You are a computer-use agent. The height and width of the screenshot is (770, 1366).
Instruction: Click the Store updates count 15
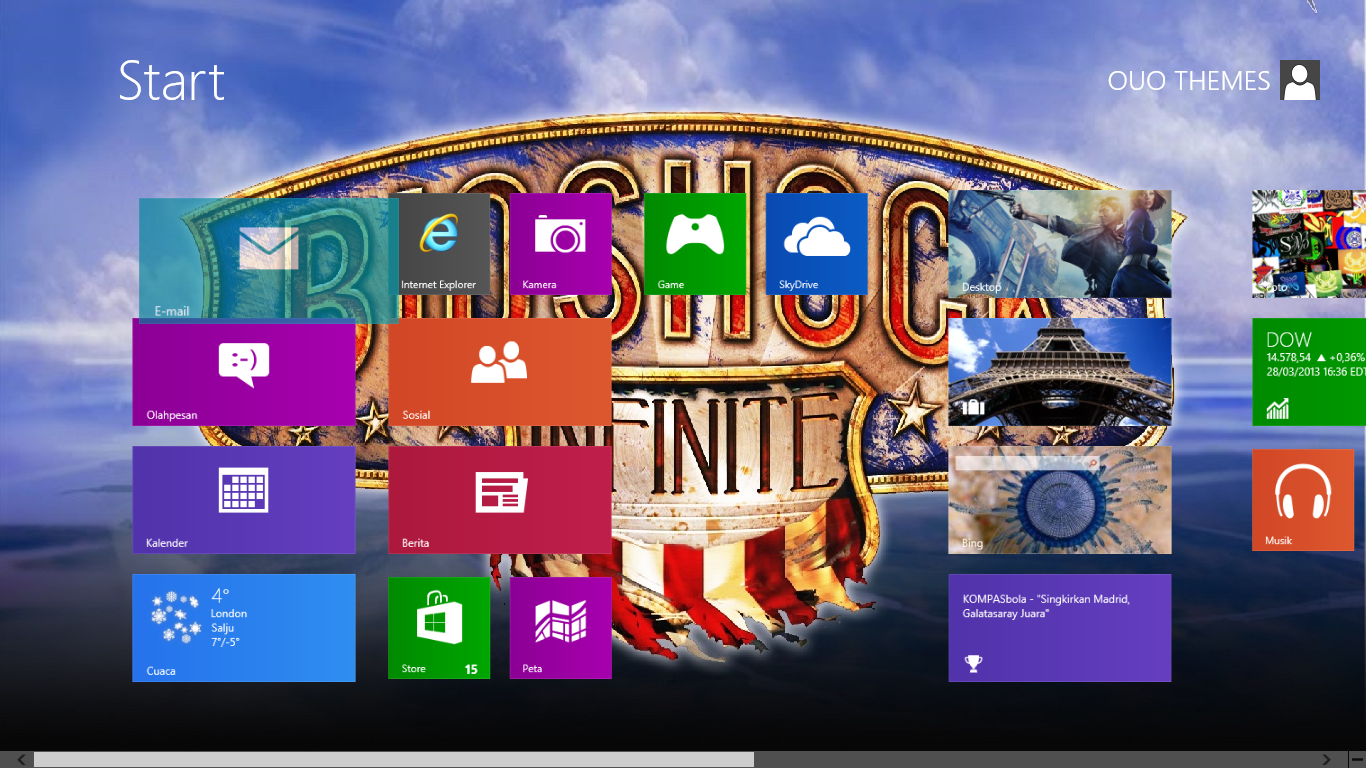coord(471,669)
